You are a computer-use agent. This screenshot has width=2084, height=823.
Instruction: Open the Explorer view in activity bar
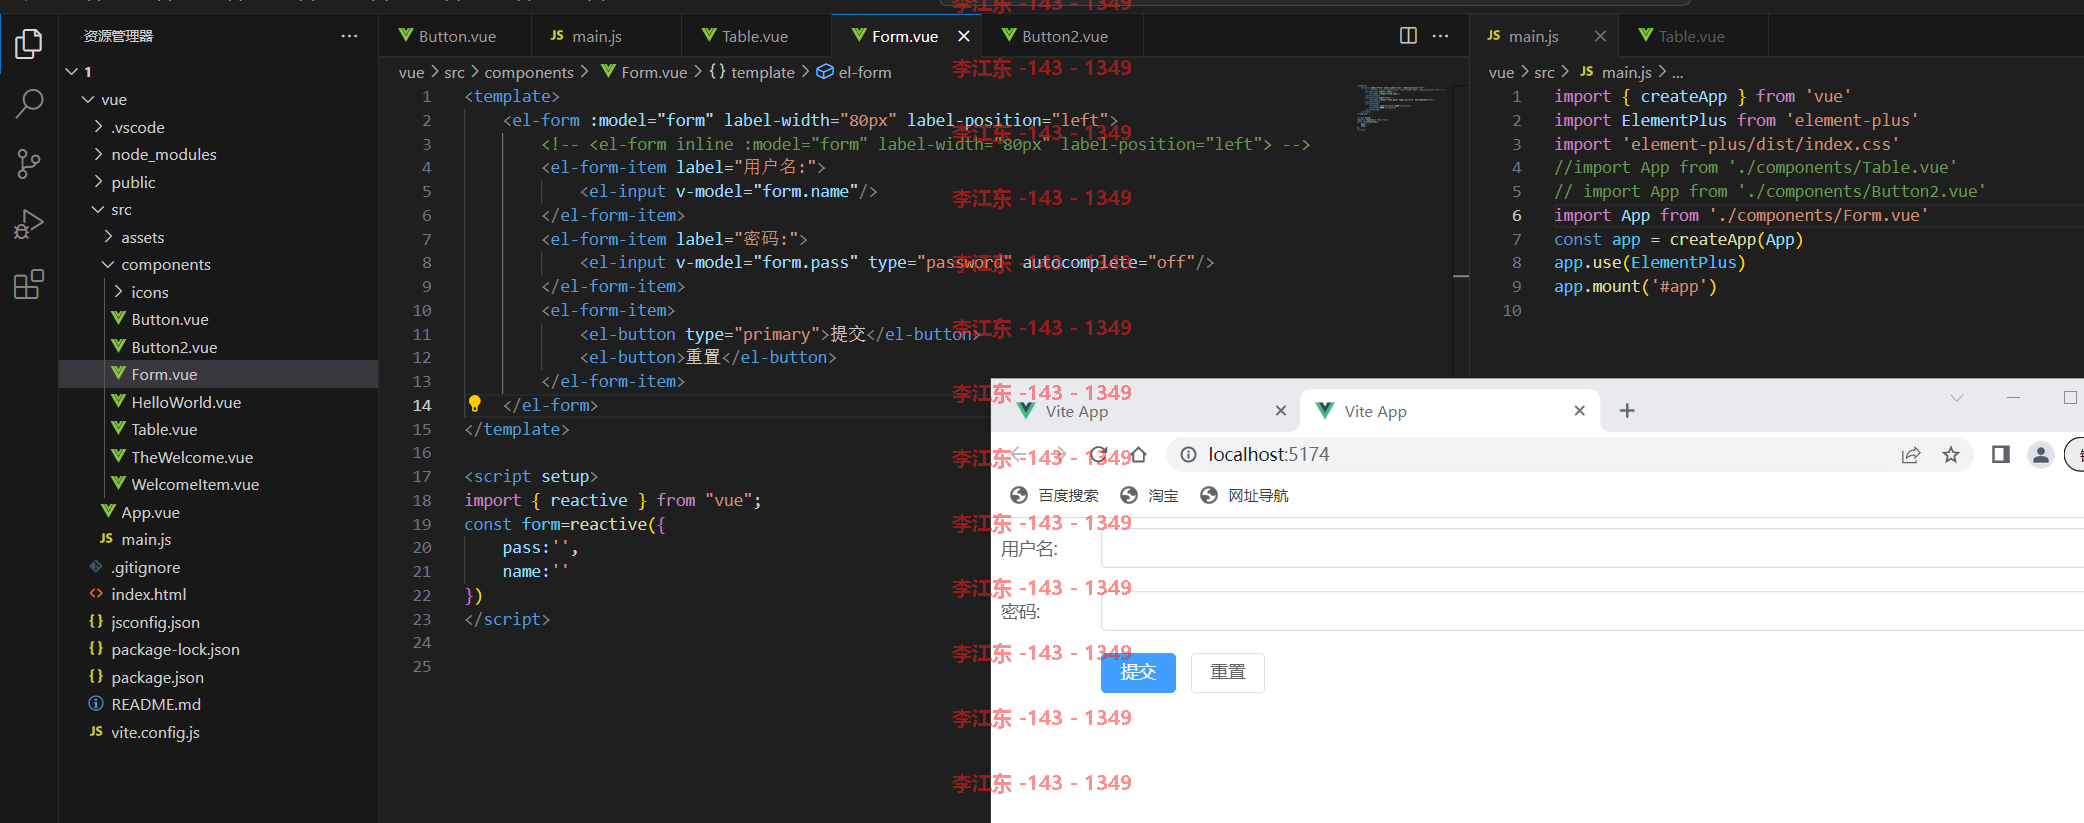click(29, 44)
